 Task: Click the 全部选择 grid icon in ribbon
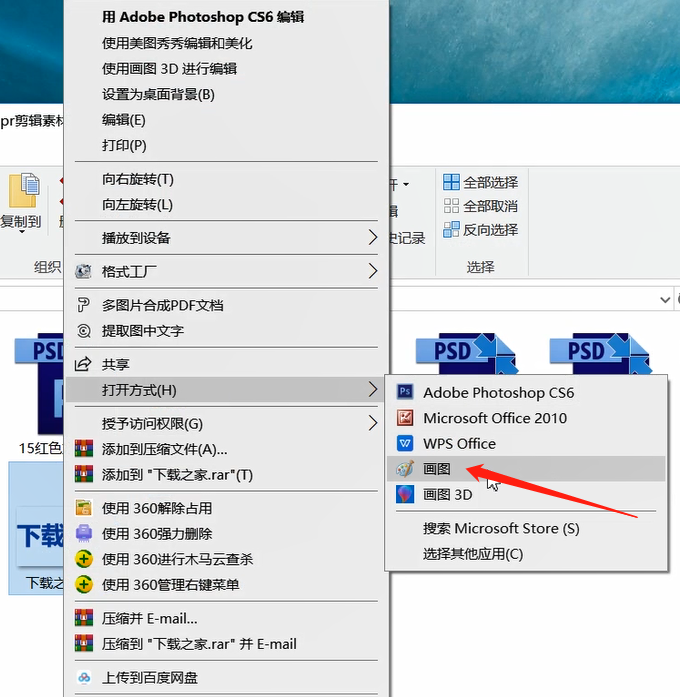[x=451, y=182]
